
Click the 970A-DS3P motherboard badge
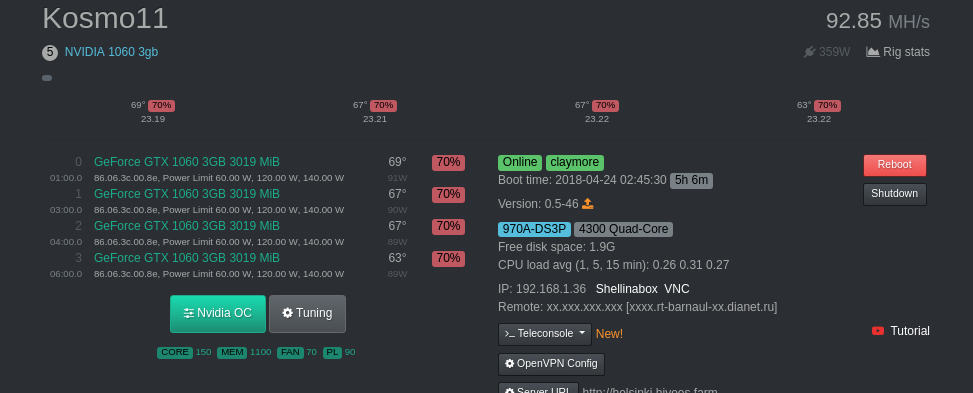pyautogui.click(x=534, y=229)
